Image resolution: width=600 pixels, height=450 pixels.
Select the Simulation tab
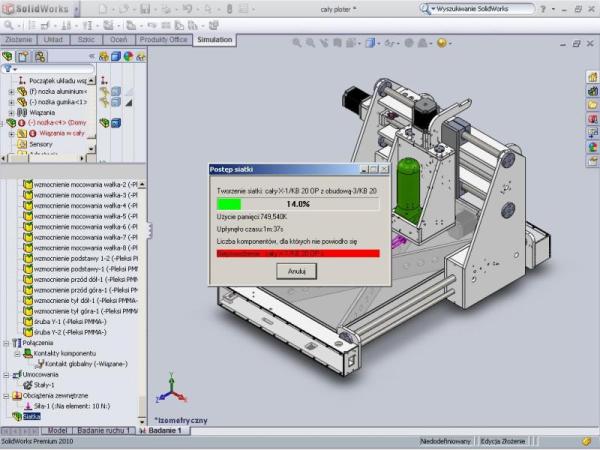[214, 40]
